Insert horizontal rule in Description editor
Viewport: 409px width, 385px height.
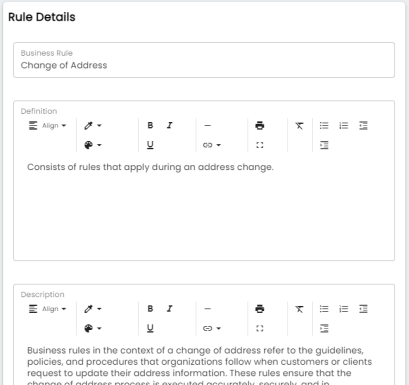[208, 309]
